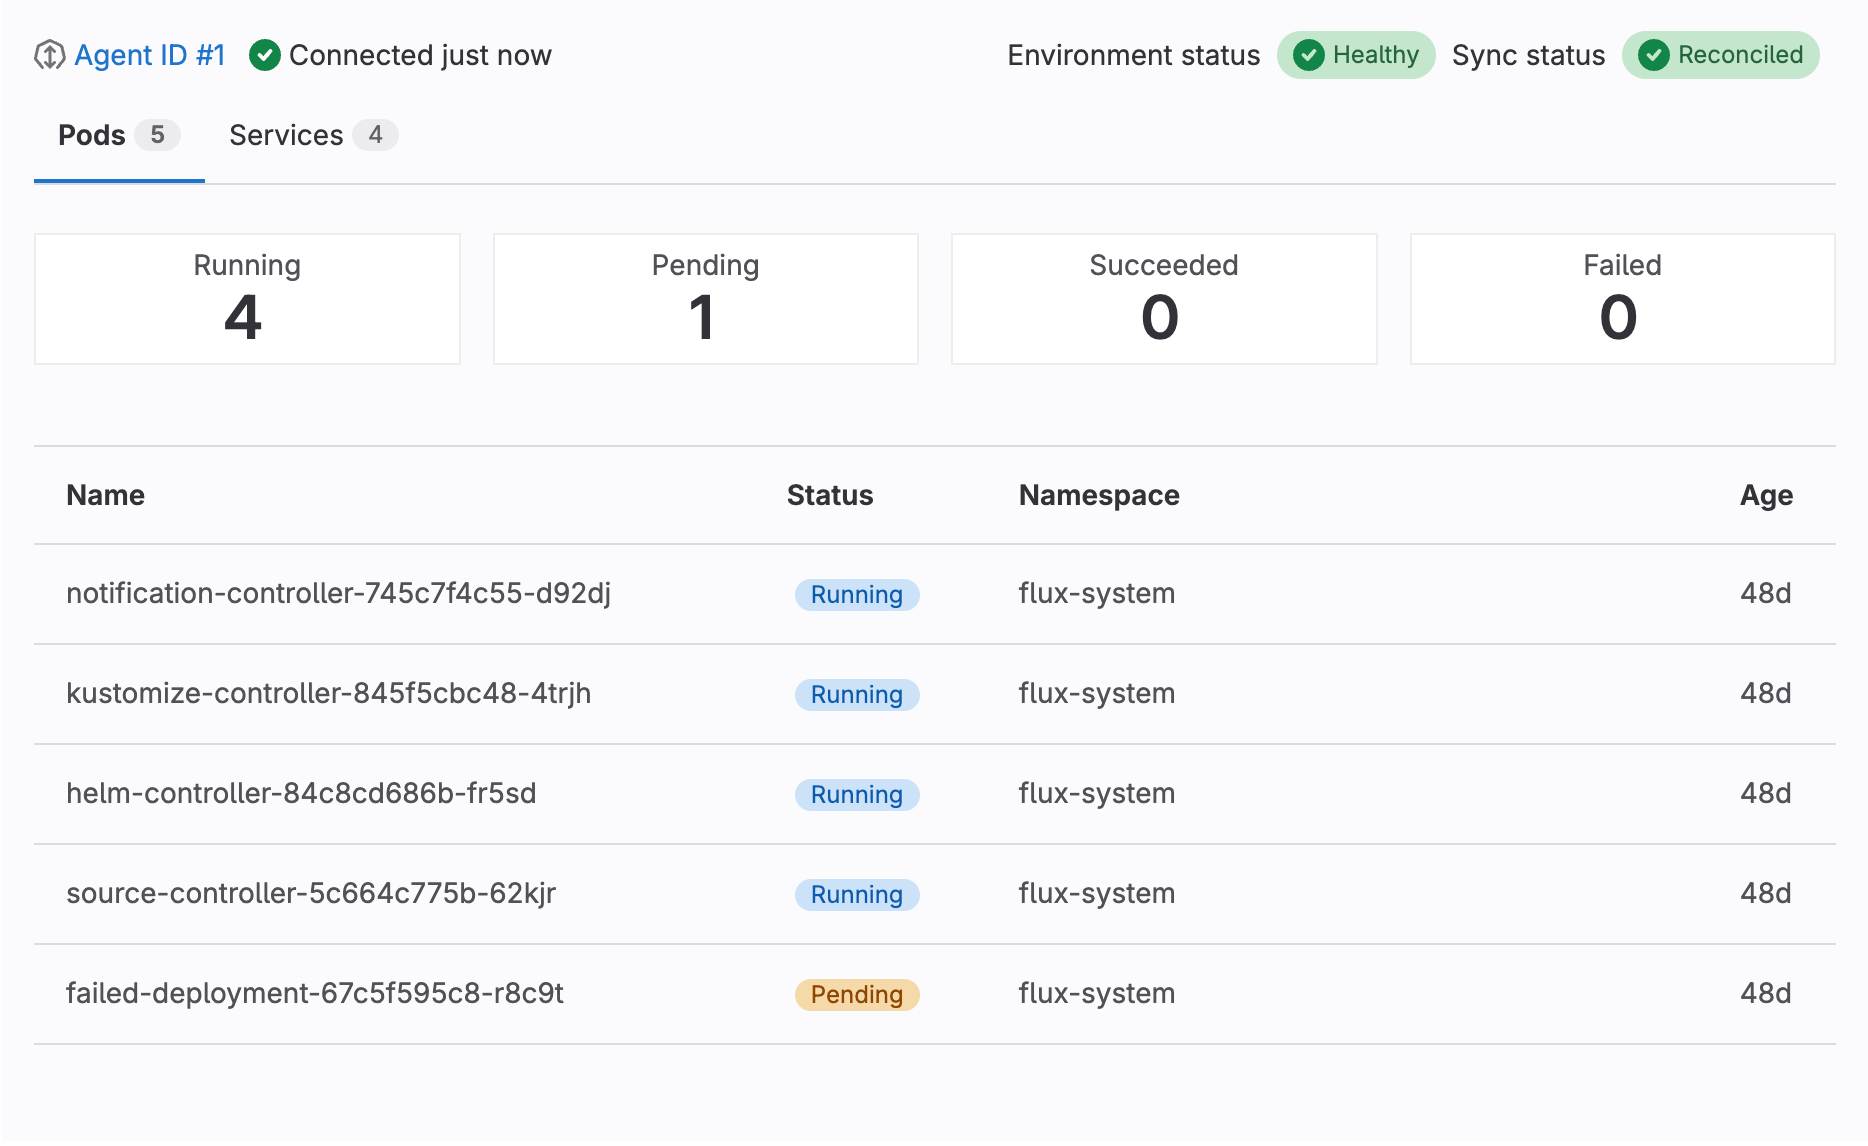Click the Pods count indicator showing 5
Image resolution: width=1868 pixels, height=1146 pixels.
(159, 135)
